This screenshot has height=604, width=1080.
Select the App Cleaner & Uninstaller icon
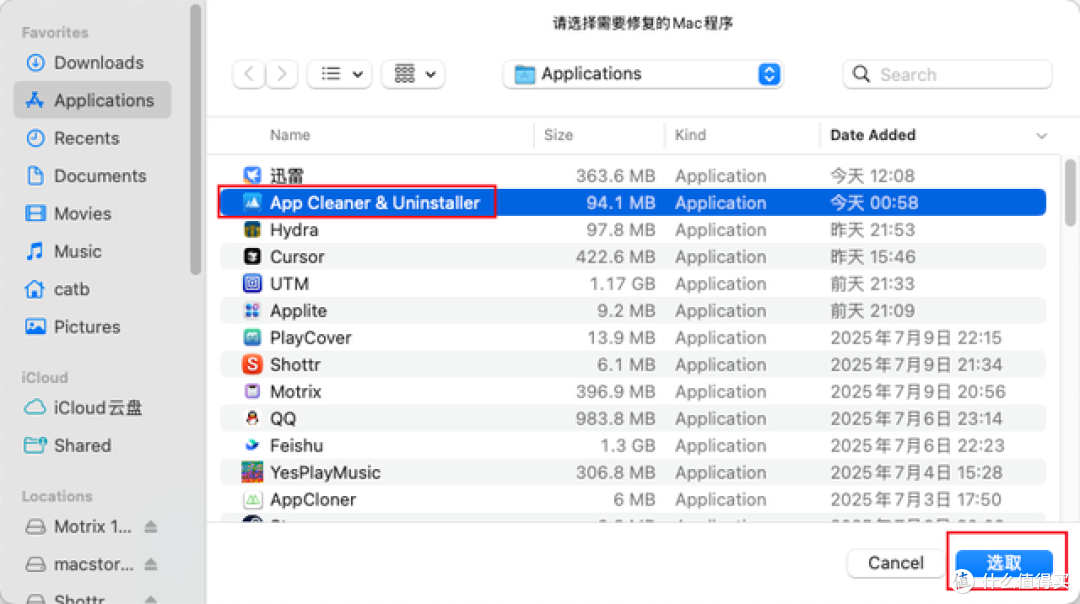pyautogui.click(x=252, y=202)
